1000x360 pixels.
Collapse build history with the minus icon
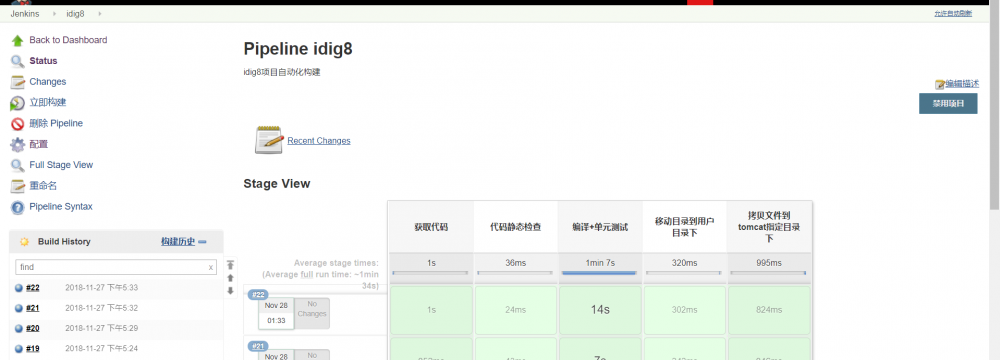(202, 242)
